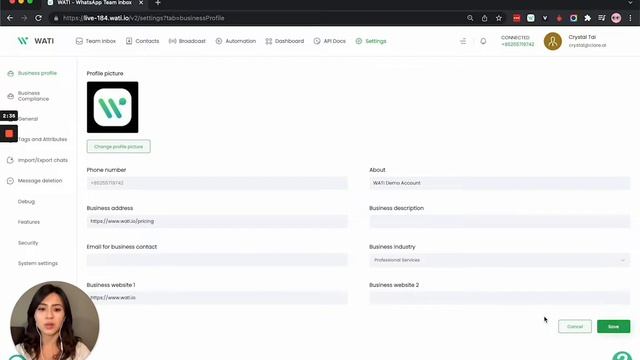Open the Dashboard page

[x=285, y=41]
